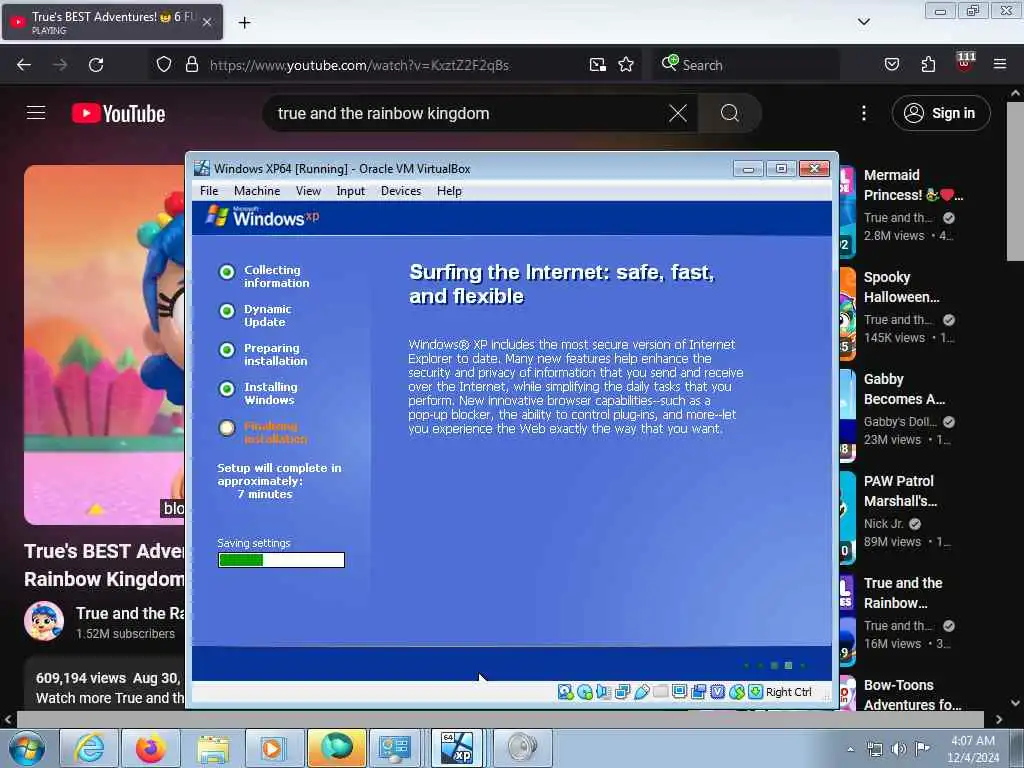Click the Firefox tracking protection shield icon
Screen dimensions: 1024x768
pyautogui.click(x=164, y=65)
